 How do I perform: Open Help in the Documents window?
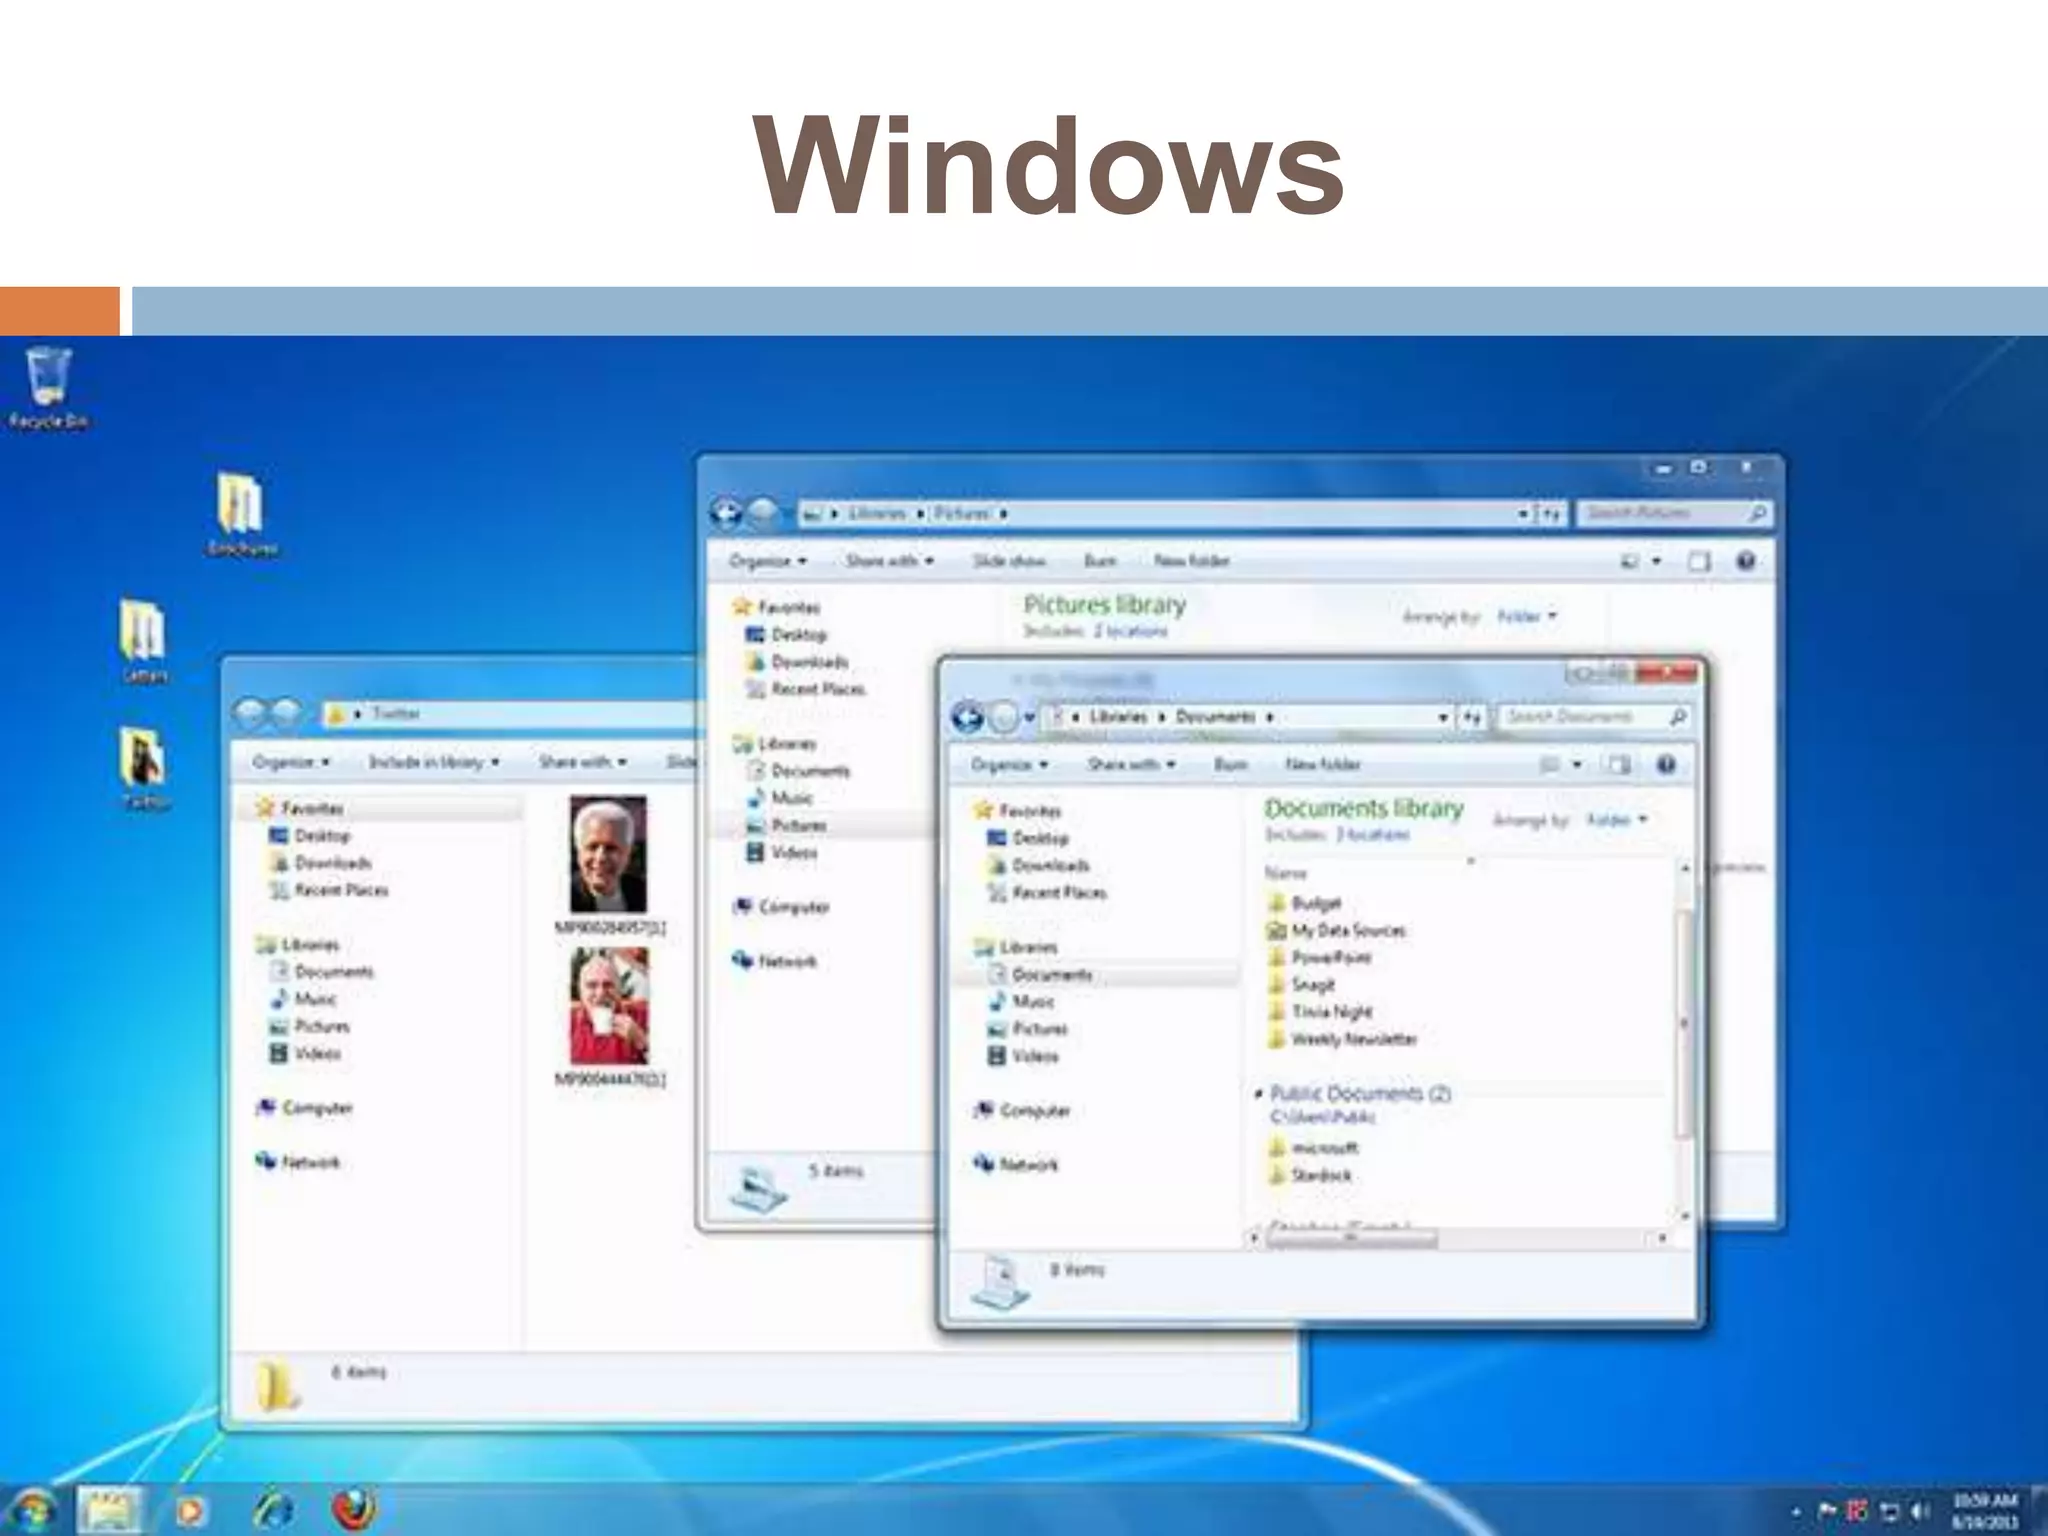[1666, 765]
